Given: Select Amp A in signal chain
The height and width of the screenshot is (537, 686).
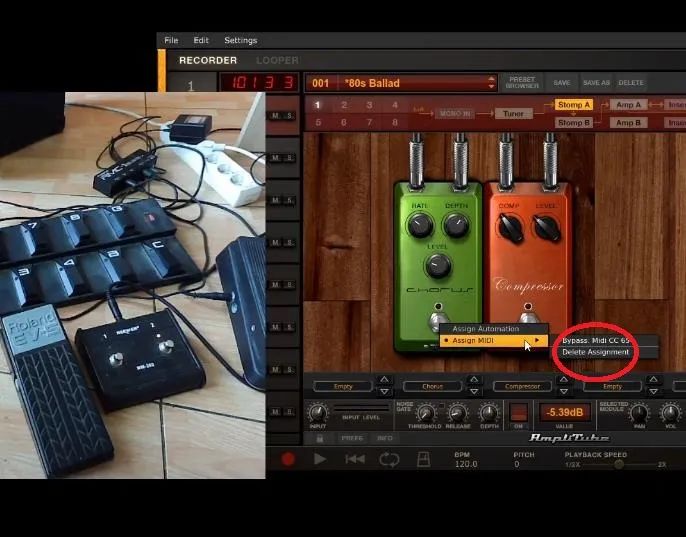Looking at the screenshot, I should click(x=628, y=105).
